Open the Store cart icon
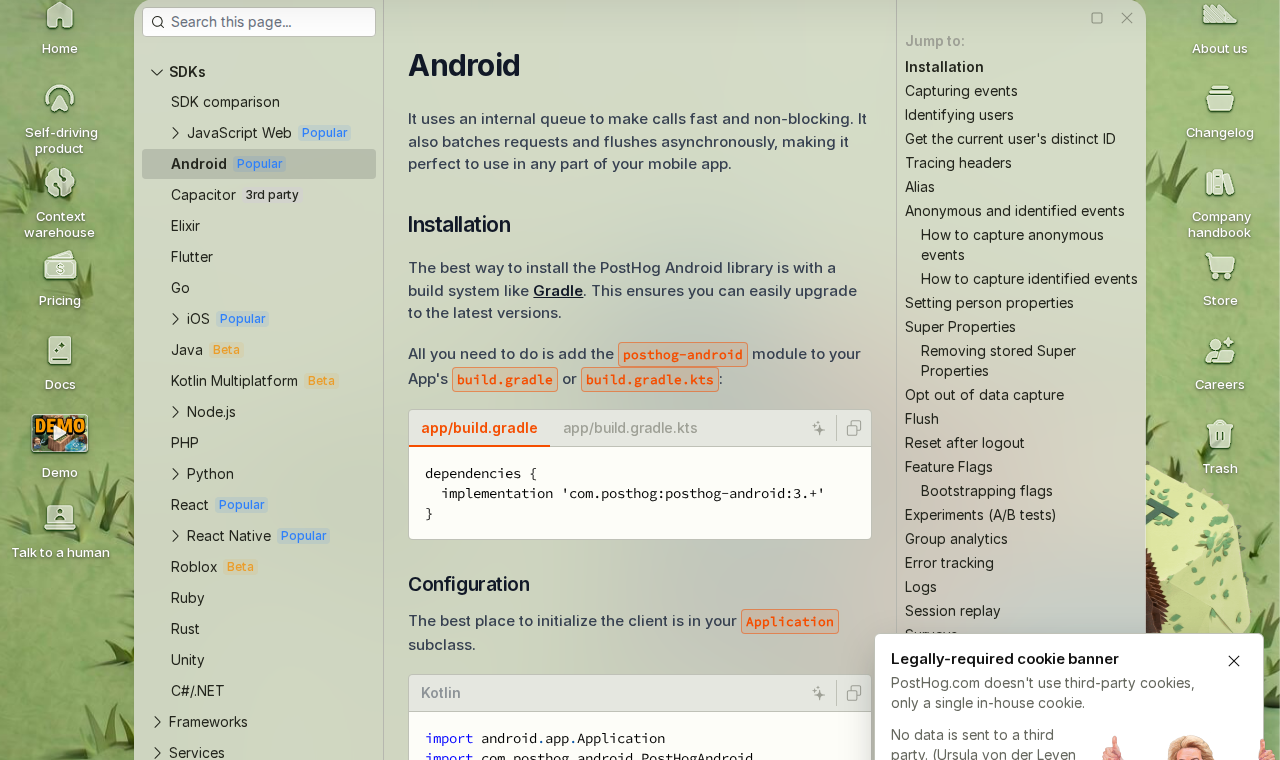1280x760 pixels. point(1220,267)
